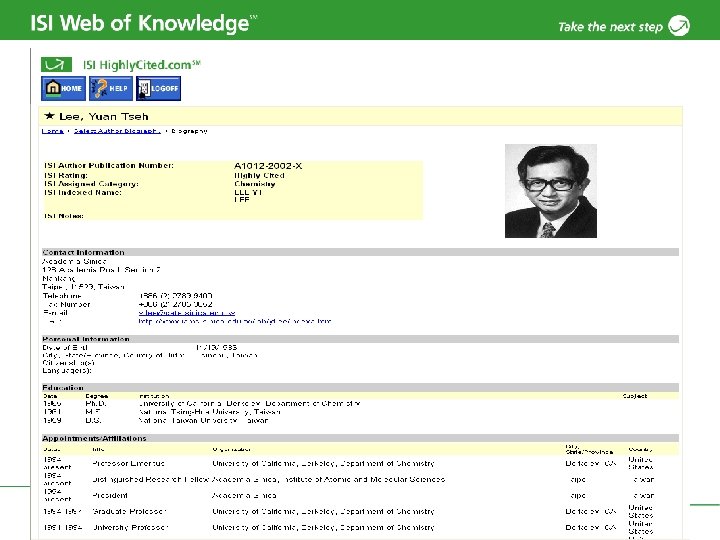Click the Take the next step globe icon
This screenshot has height=540, width=720.
coord(679,25)
